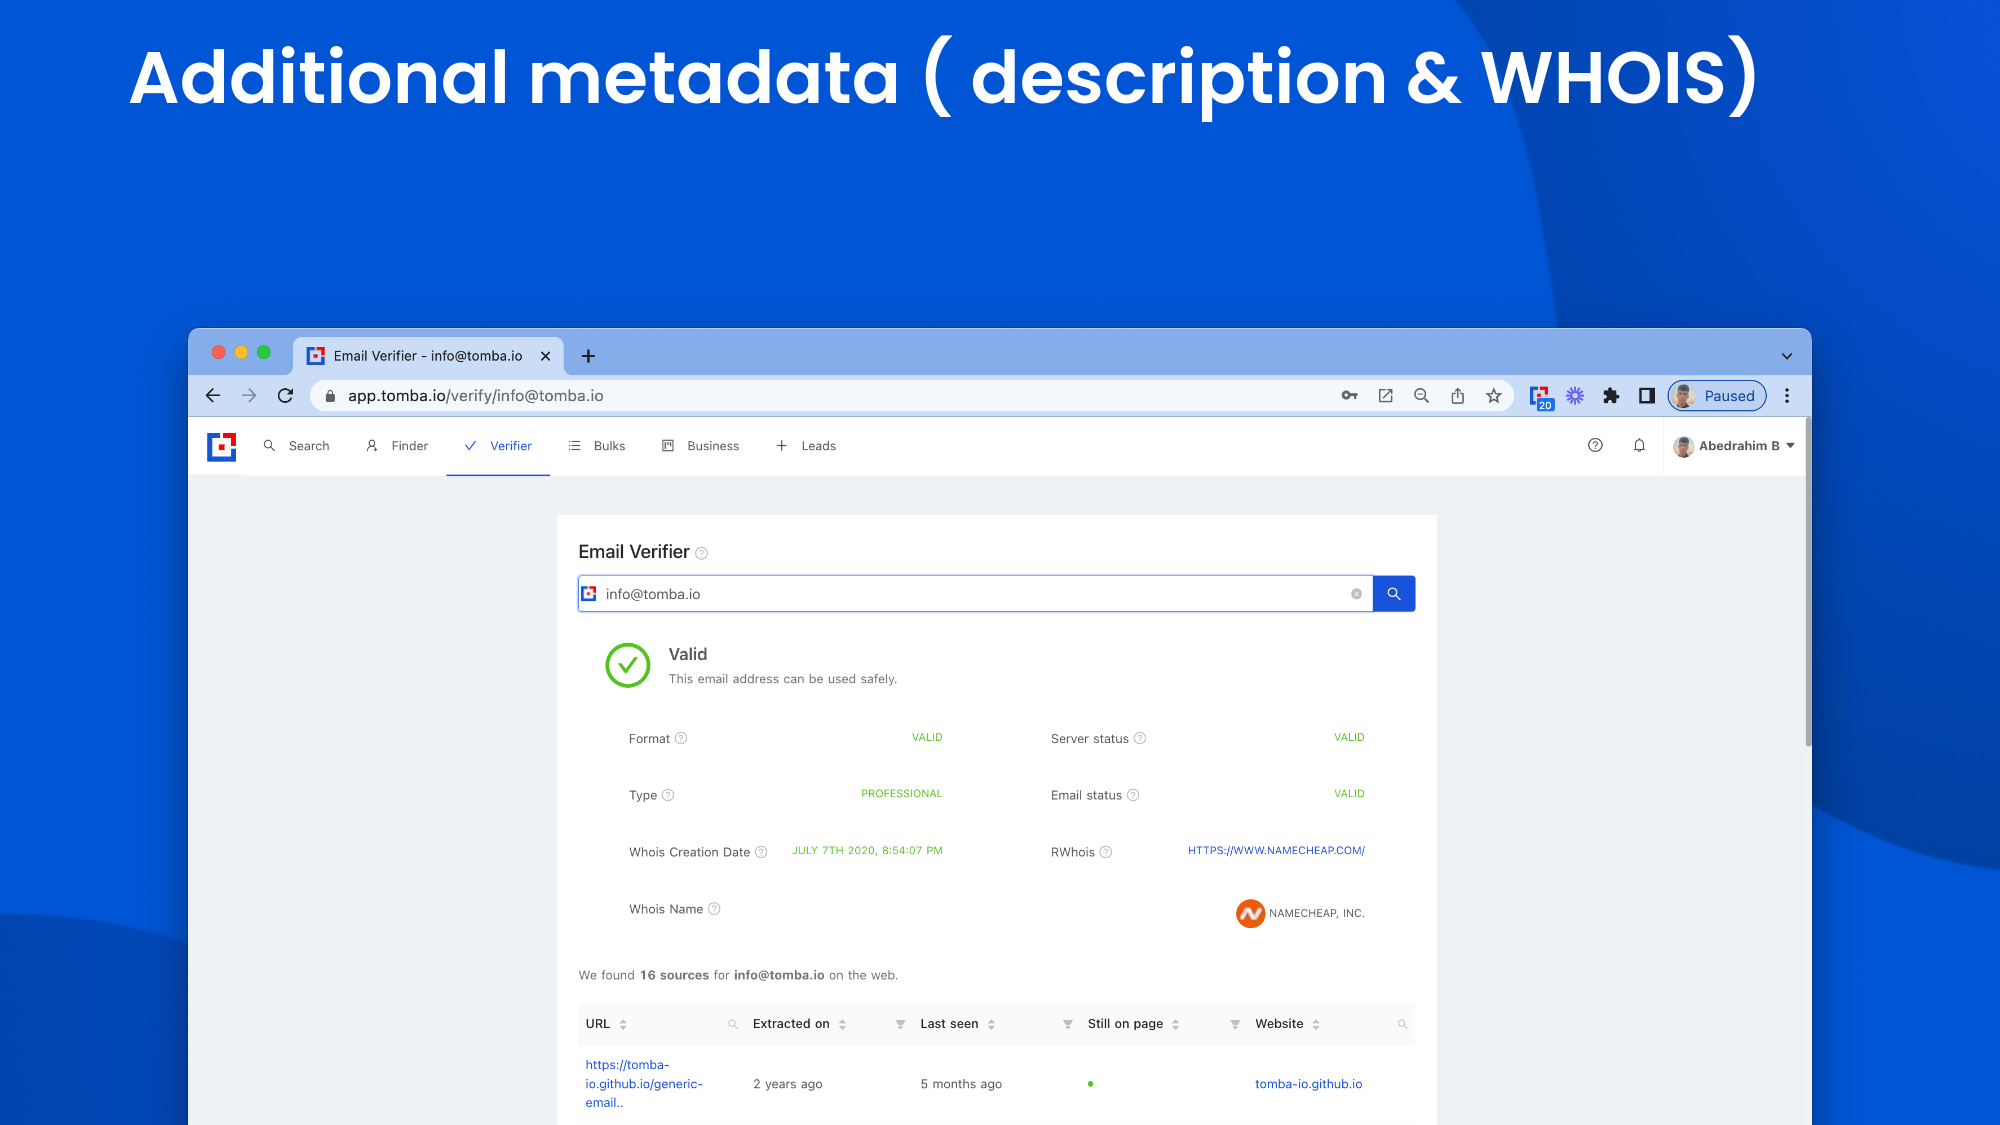Reload the page with the refresh icon
Image resolution: width=2000 pixels, height=1125 pixels.
click(x=286, y=396)
